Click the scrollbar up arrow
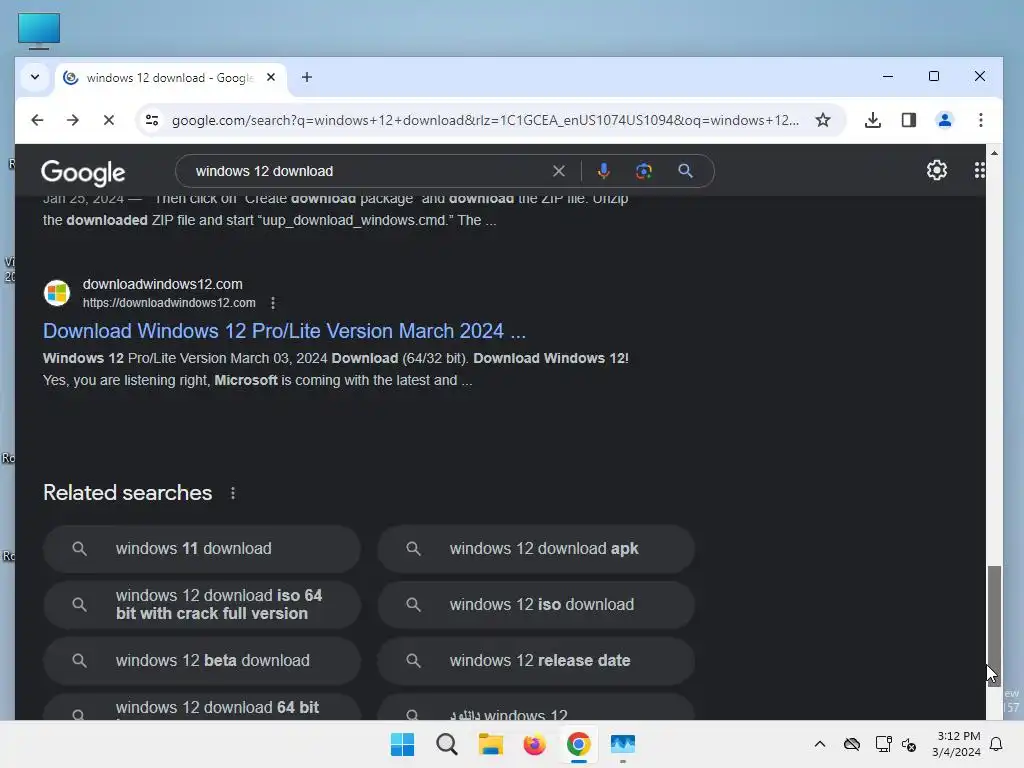 click(x=994, y=153)
